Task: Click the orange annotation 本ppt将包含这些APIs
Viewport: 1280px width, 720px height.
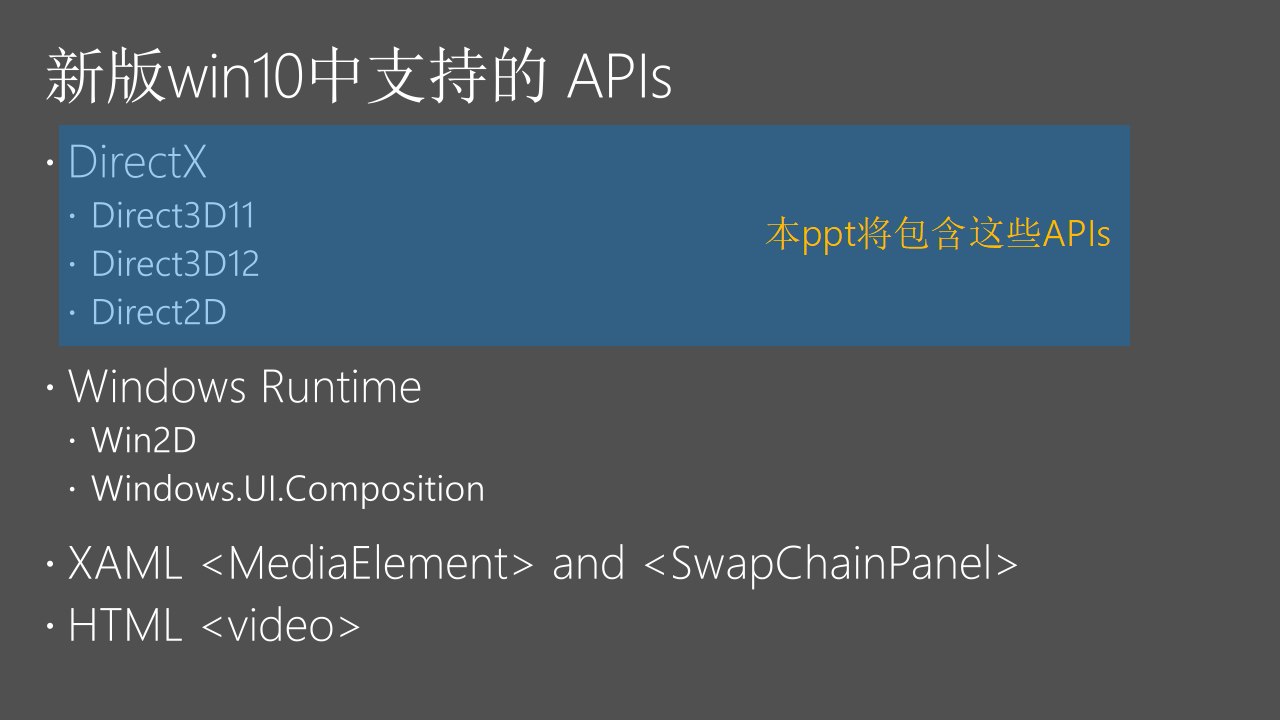Action: coord(939,235)
